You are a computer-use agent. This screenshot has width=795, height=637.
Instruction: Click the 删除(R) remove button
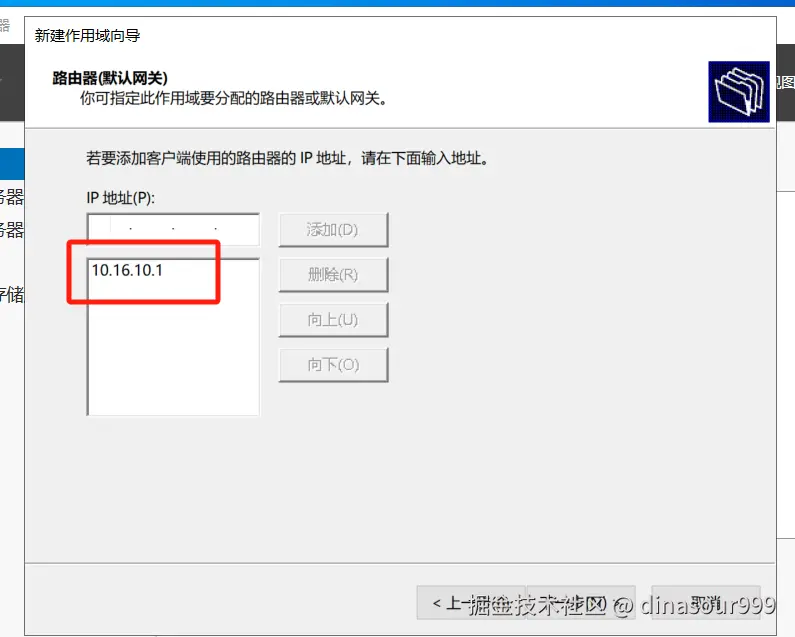tap(333, 275)
